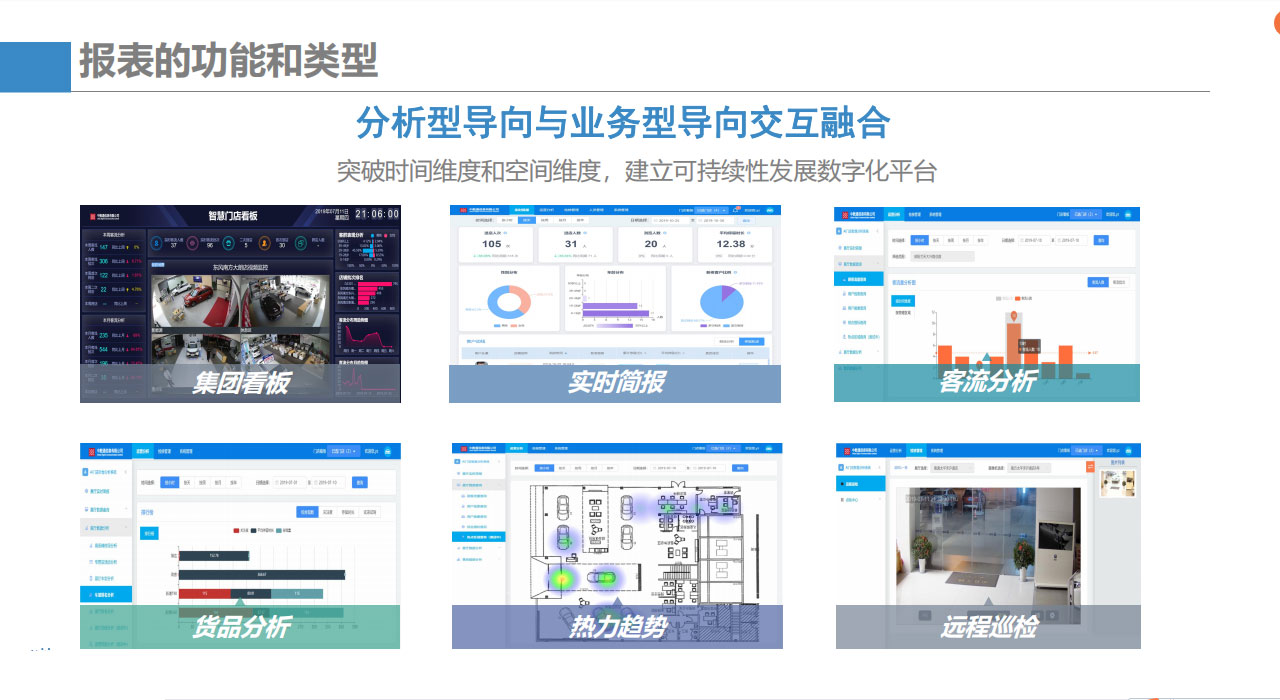This screenshot has width=1280, height=700.
Task: Select the highlighted blue sidebar item in 客流分析
Action: click(x=860, y=279)
